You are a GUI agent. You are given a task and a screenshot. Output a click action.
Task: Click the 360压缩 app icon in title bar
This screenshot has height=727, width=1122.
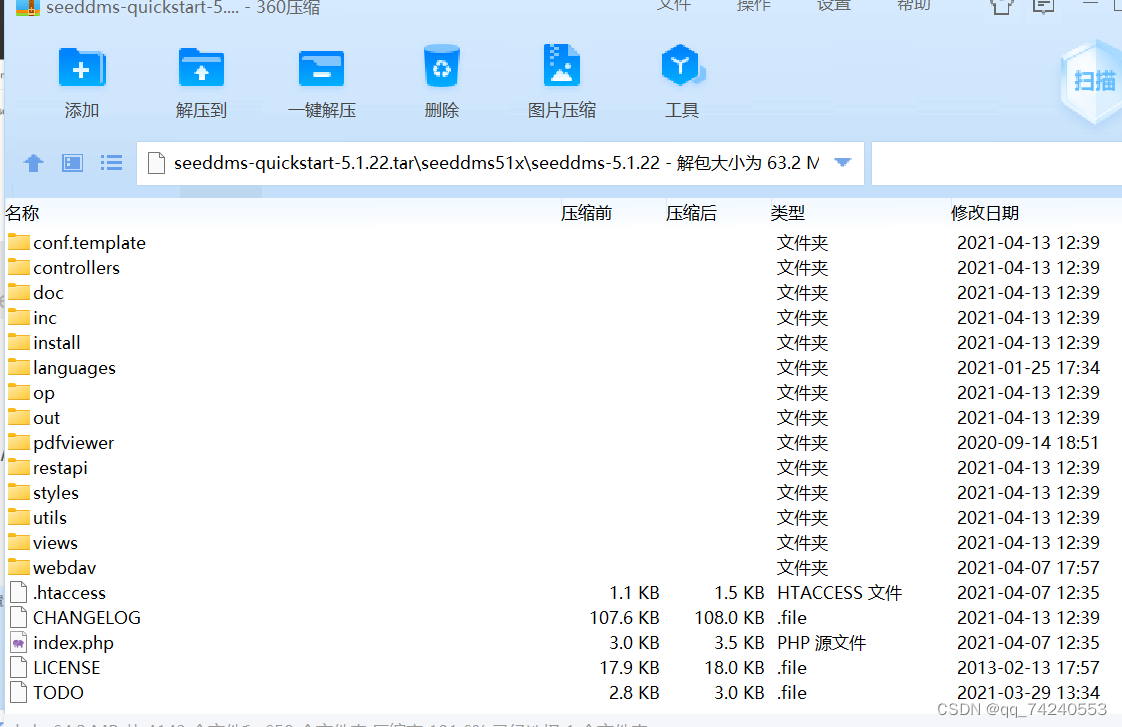click(27, 7)
